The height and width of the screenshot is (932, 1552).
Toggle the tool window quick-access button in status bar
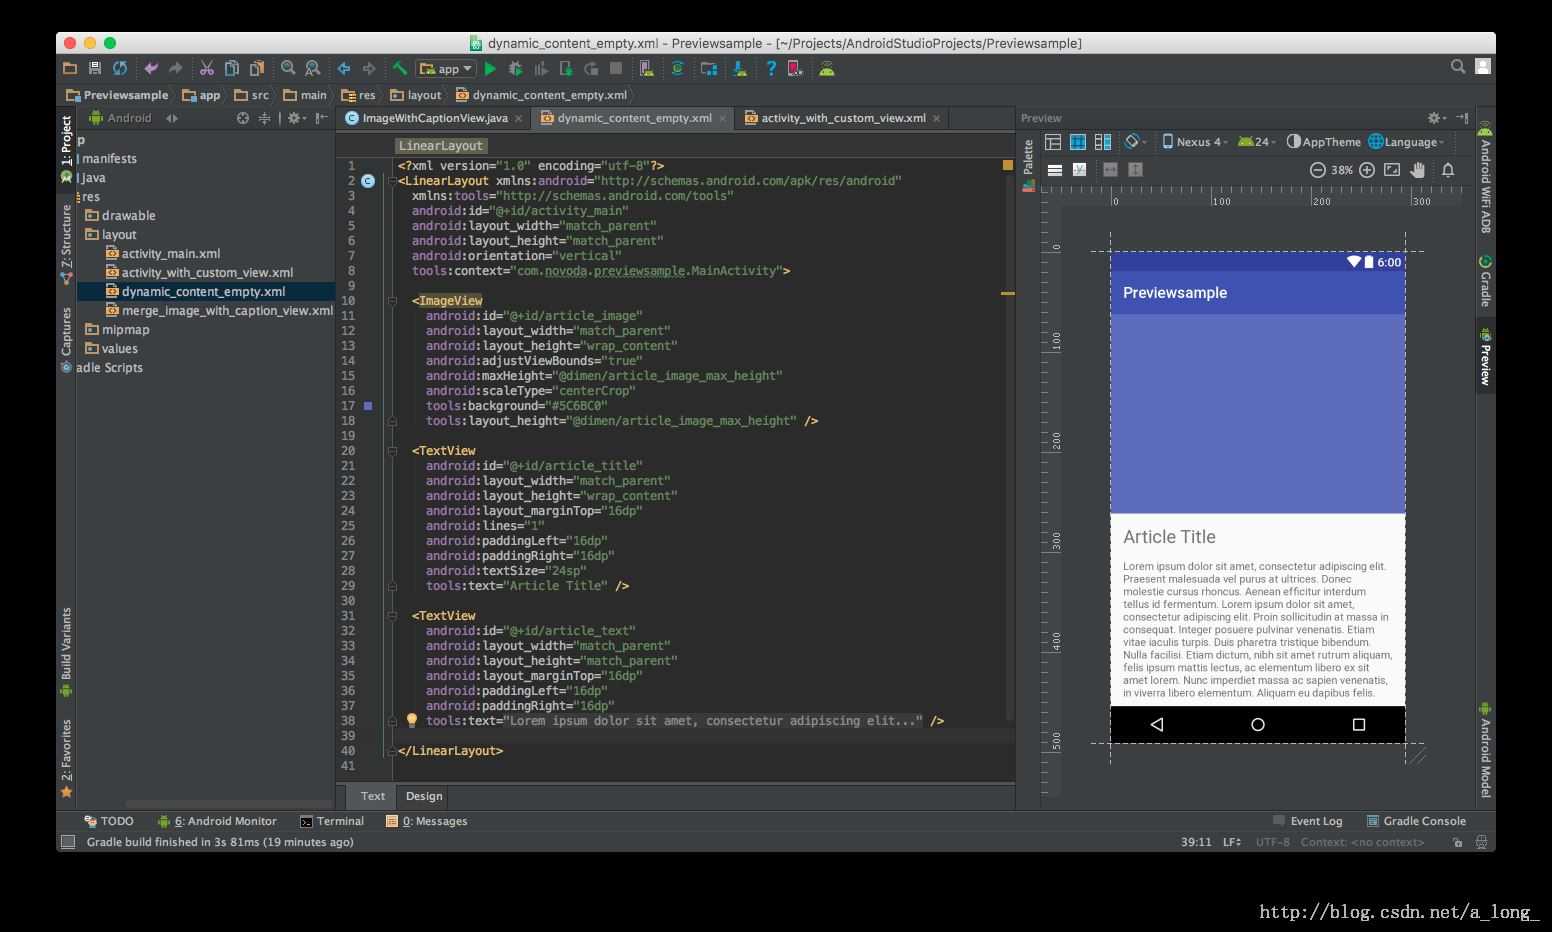(68, 842)
